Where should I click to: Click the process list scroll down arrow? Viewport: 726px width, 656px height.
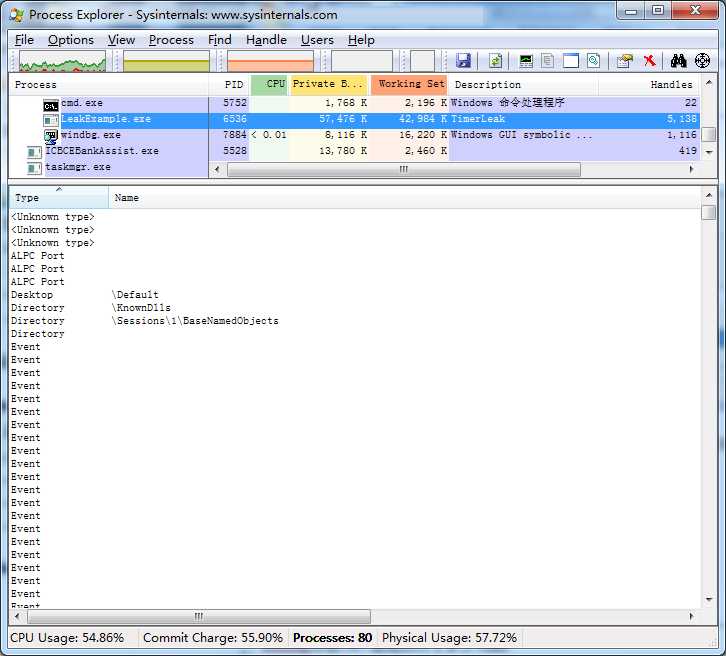coord(709,152)
